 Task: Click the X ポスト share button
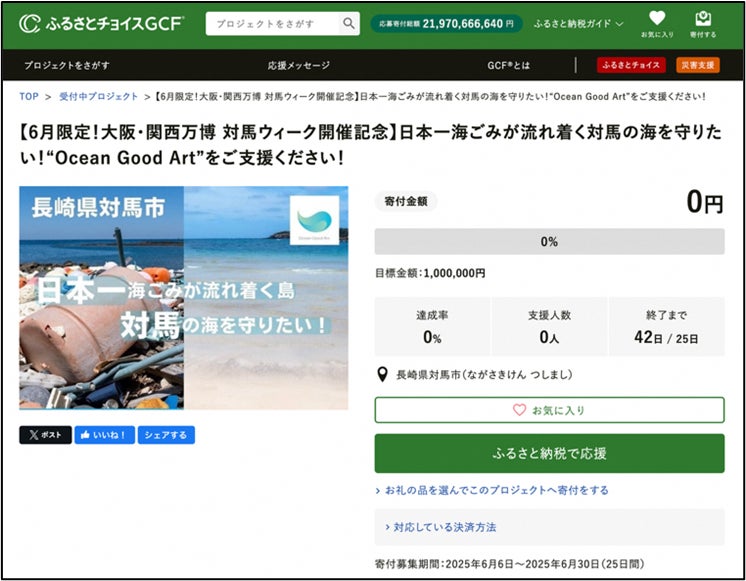click(x=45, y=435)
